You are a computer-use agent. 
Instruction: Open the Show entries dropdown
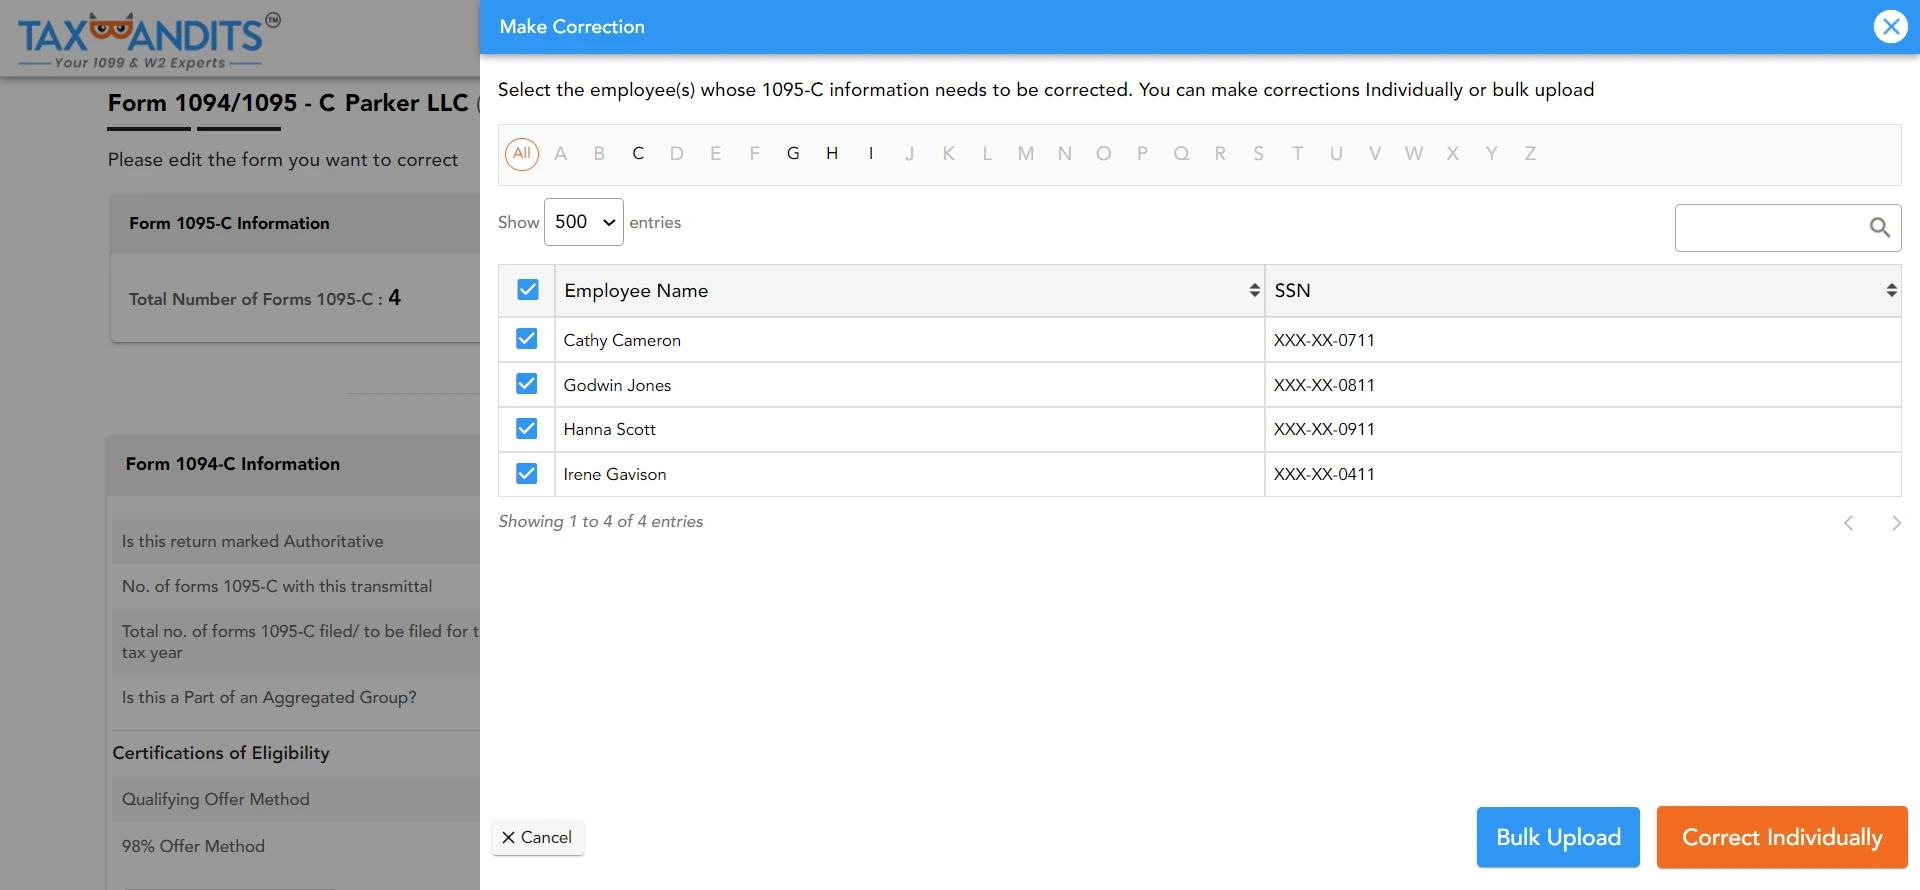pos(583,222)
